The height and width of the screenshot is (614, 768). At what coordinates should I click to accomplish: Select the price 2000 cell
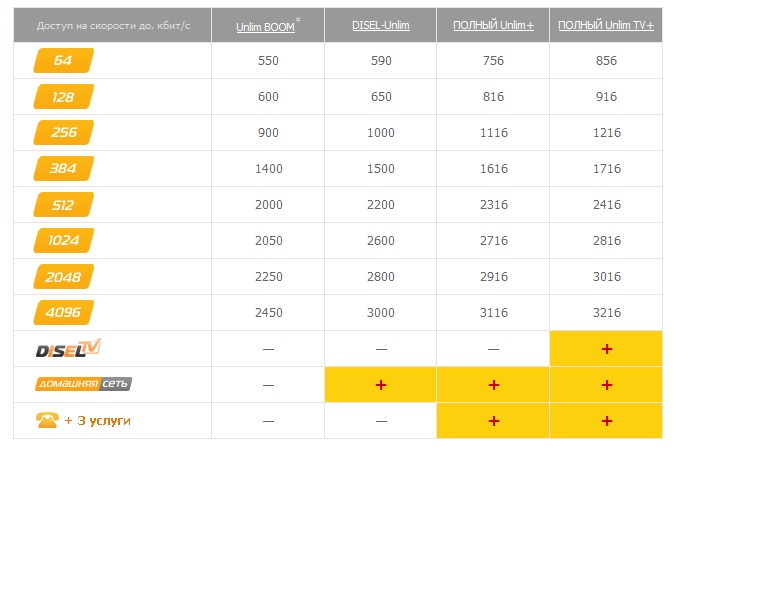coord(269,205)
